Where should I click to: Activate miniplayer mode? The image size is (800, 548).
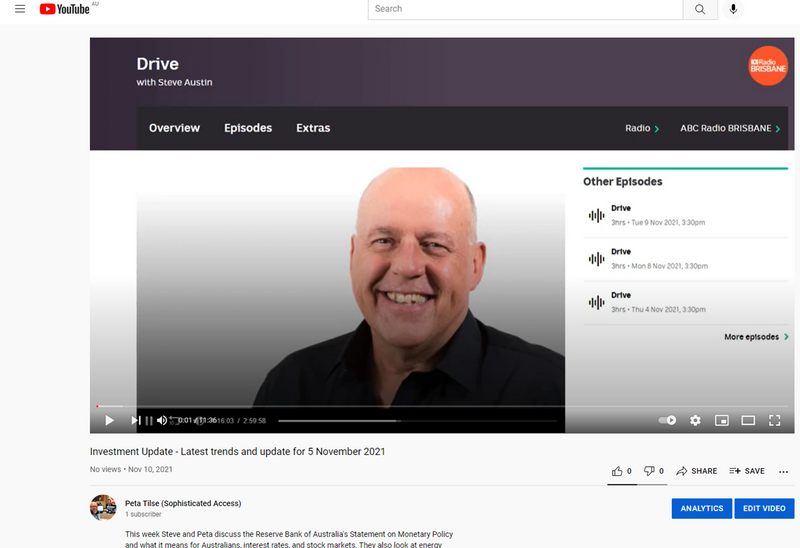point(721,420)
